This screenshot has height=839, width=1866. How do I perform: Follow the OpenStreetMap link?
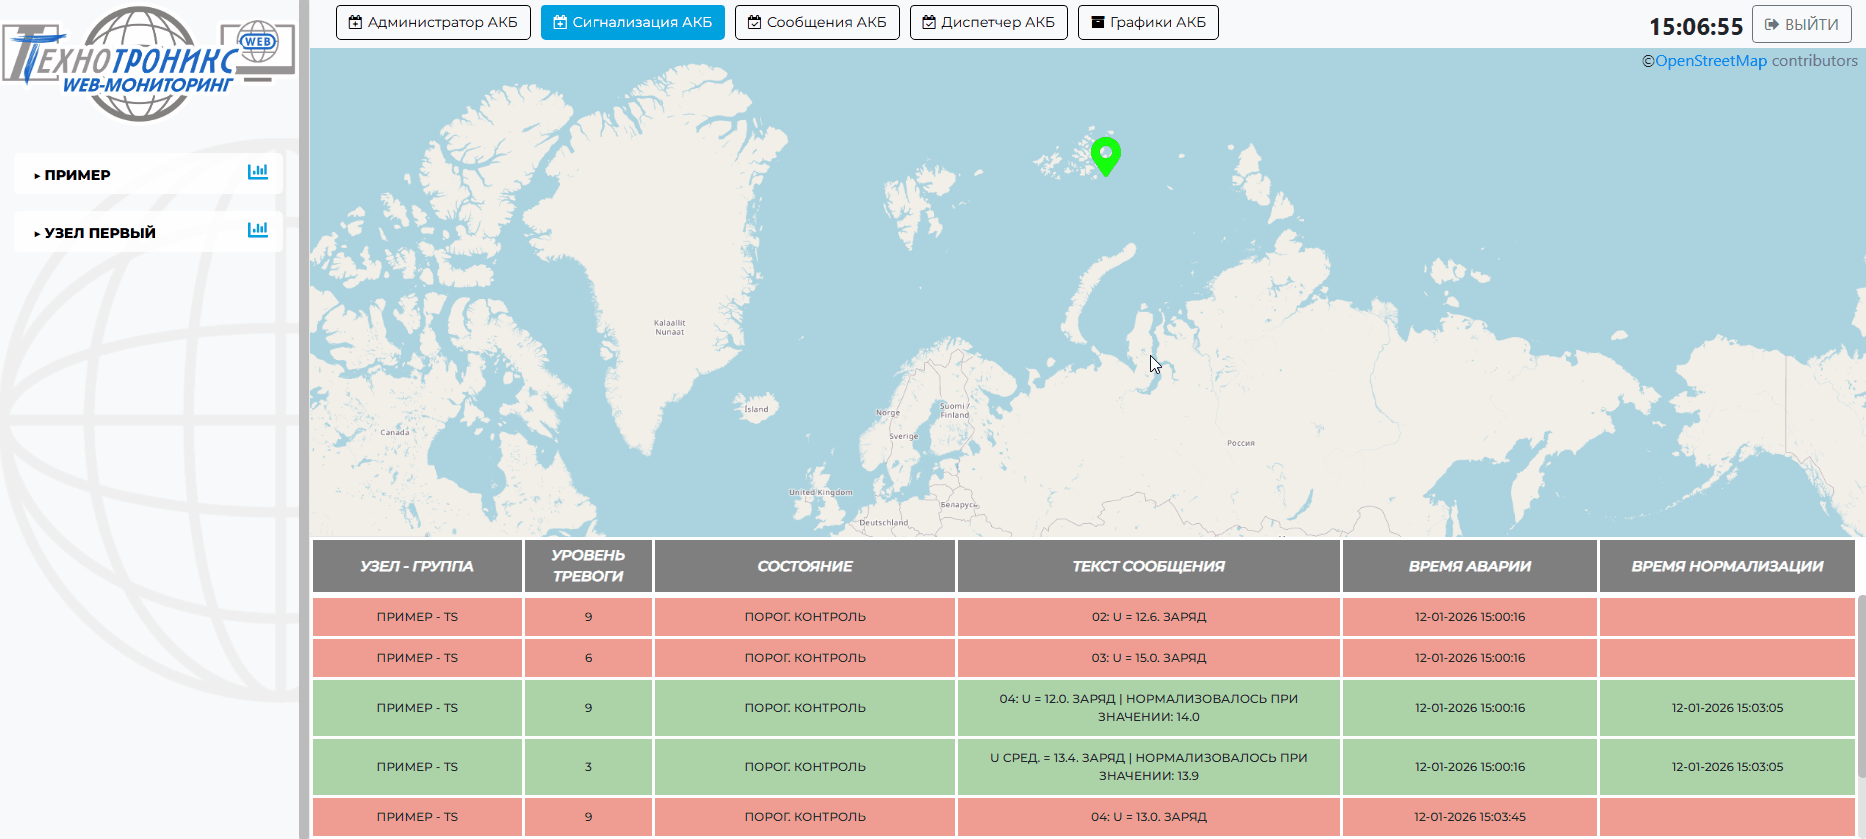click(1710, 61)
